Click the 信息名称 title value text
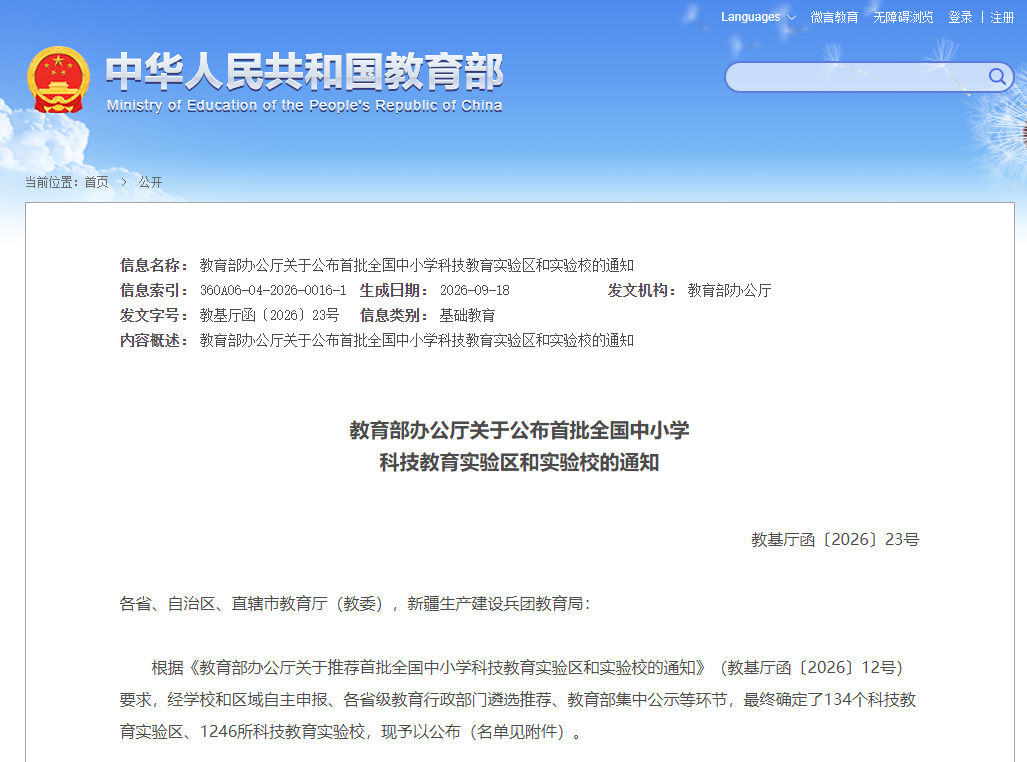 [x=417, y=265]
